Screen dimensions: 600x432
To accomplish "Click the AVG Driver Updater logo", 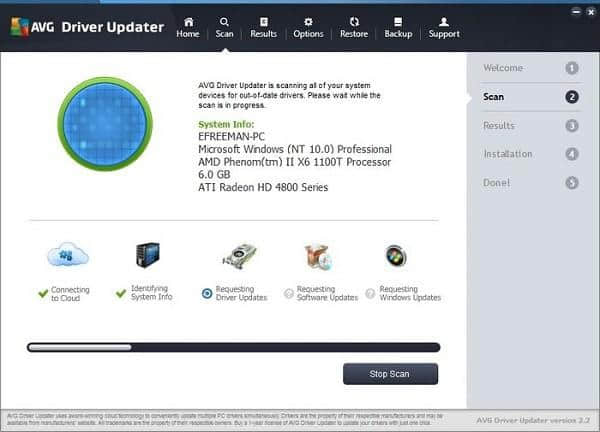I will pyautogui.click(x=88, y=27).
